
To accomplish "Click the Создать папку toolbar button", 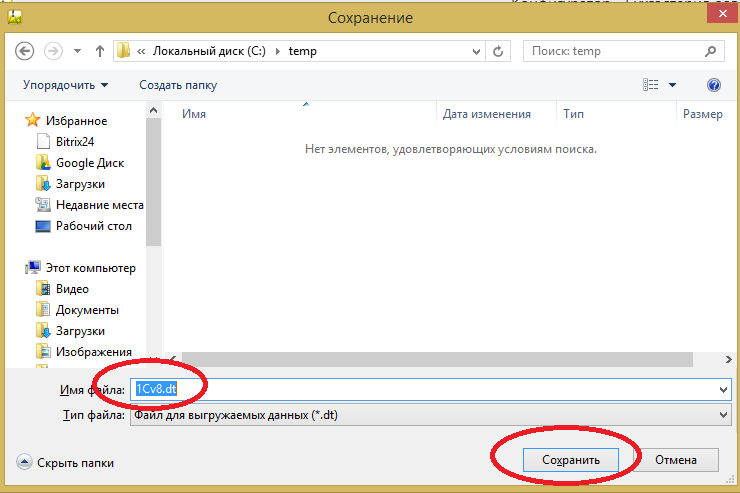I will pyautogui.click(x=178, y=86).
